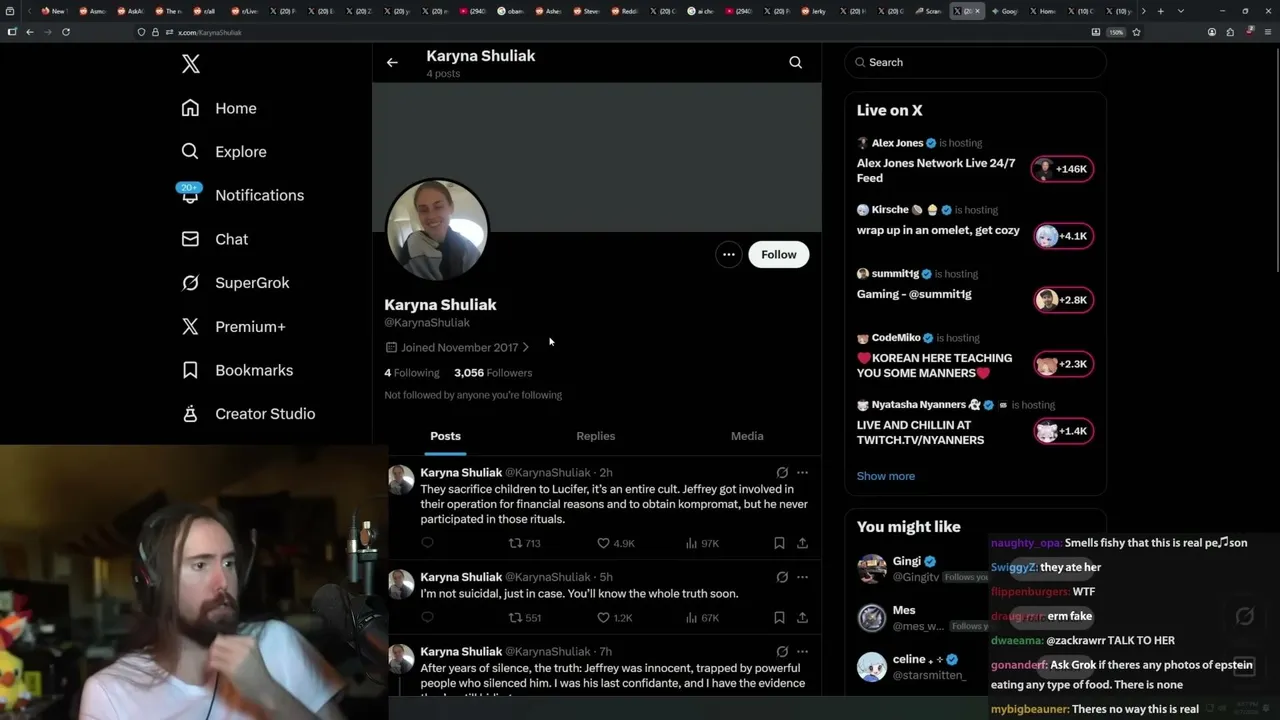Screen dimensions: 1280x720
Task: View analytics on the 97K views post
Action: [x=702, y=543]
